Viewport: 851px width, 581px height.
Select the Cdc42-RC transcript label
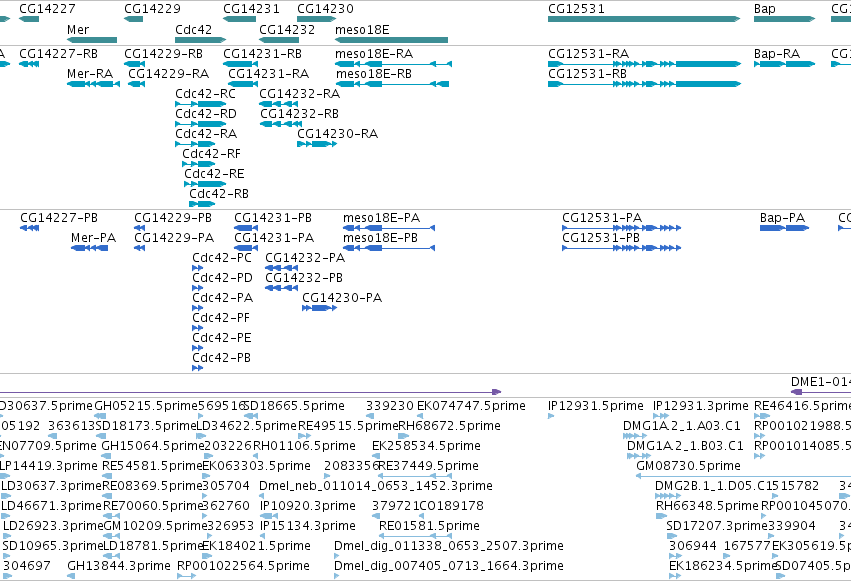point(205,94)
